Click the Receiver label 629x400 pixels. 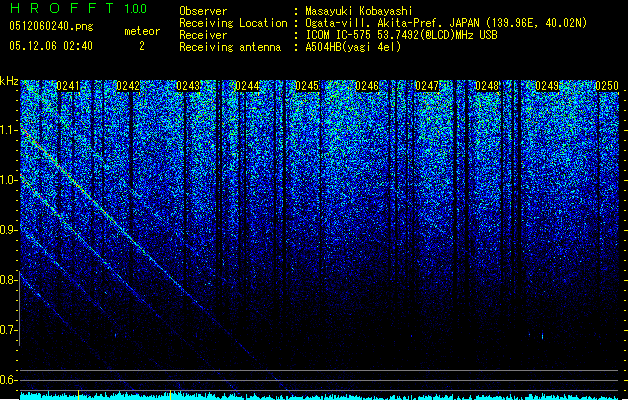pos(203,35)
